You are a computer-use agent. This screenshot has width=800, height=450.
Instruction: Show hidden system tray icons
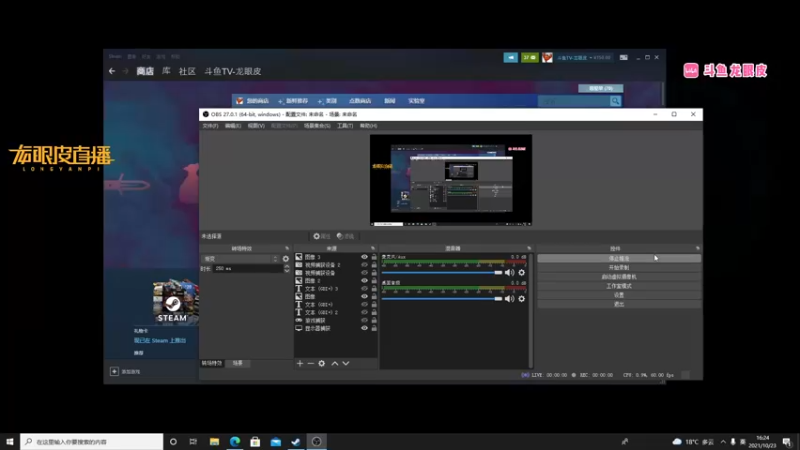[723, 441]
